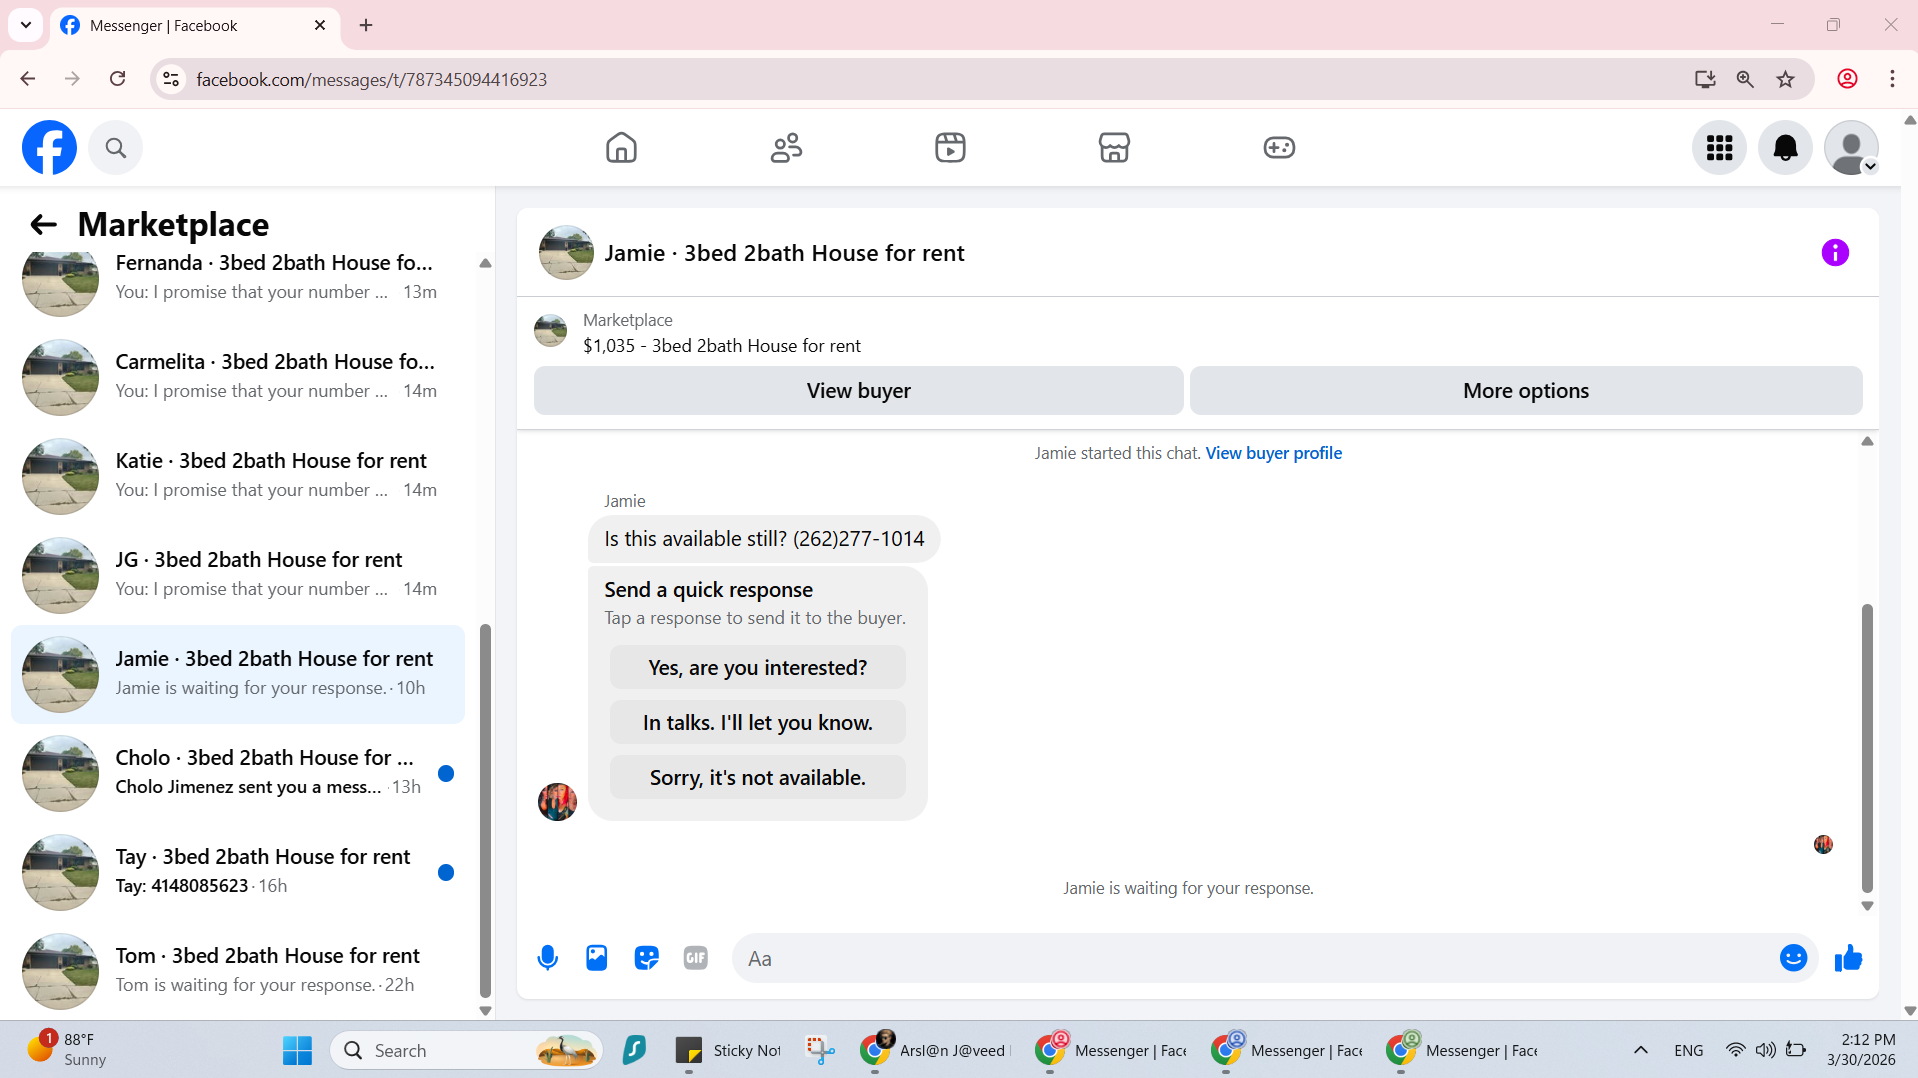Click the taskbar Search box

click(x=466, y=1050)
